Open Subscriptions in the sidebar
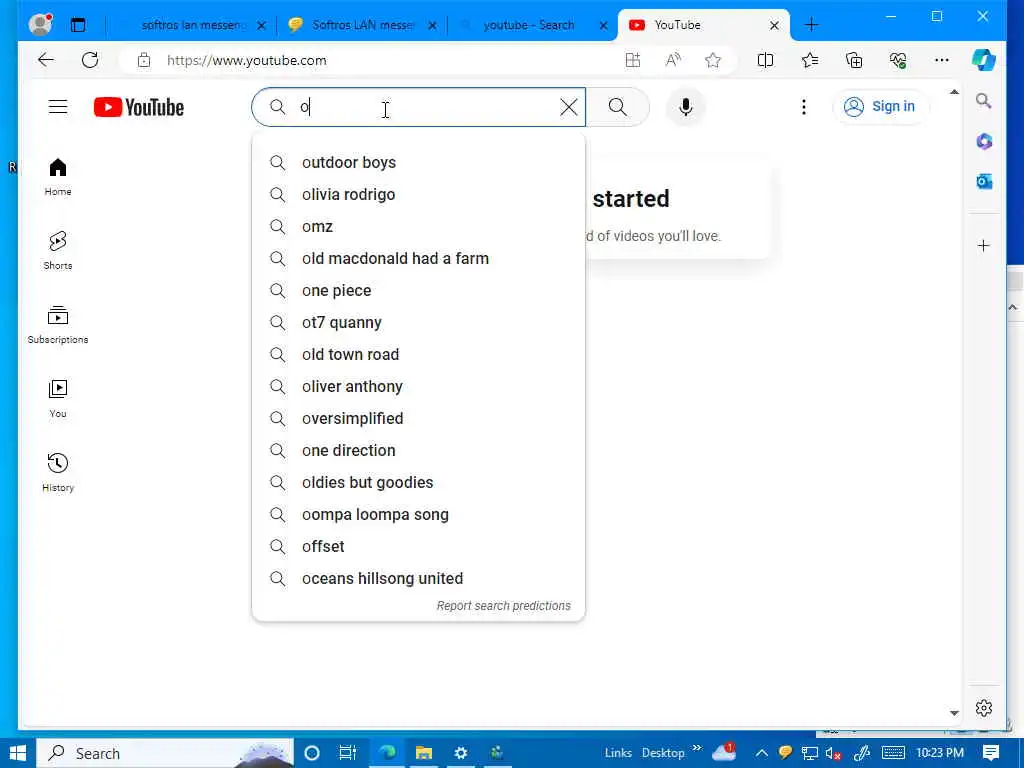 click(x=58, y=325)
